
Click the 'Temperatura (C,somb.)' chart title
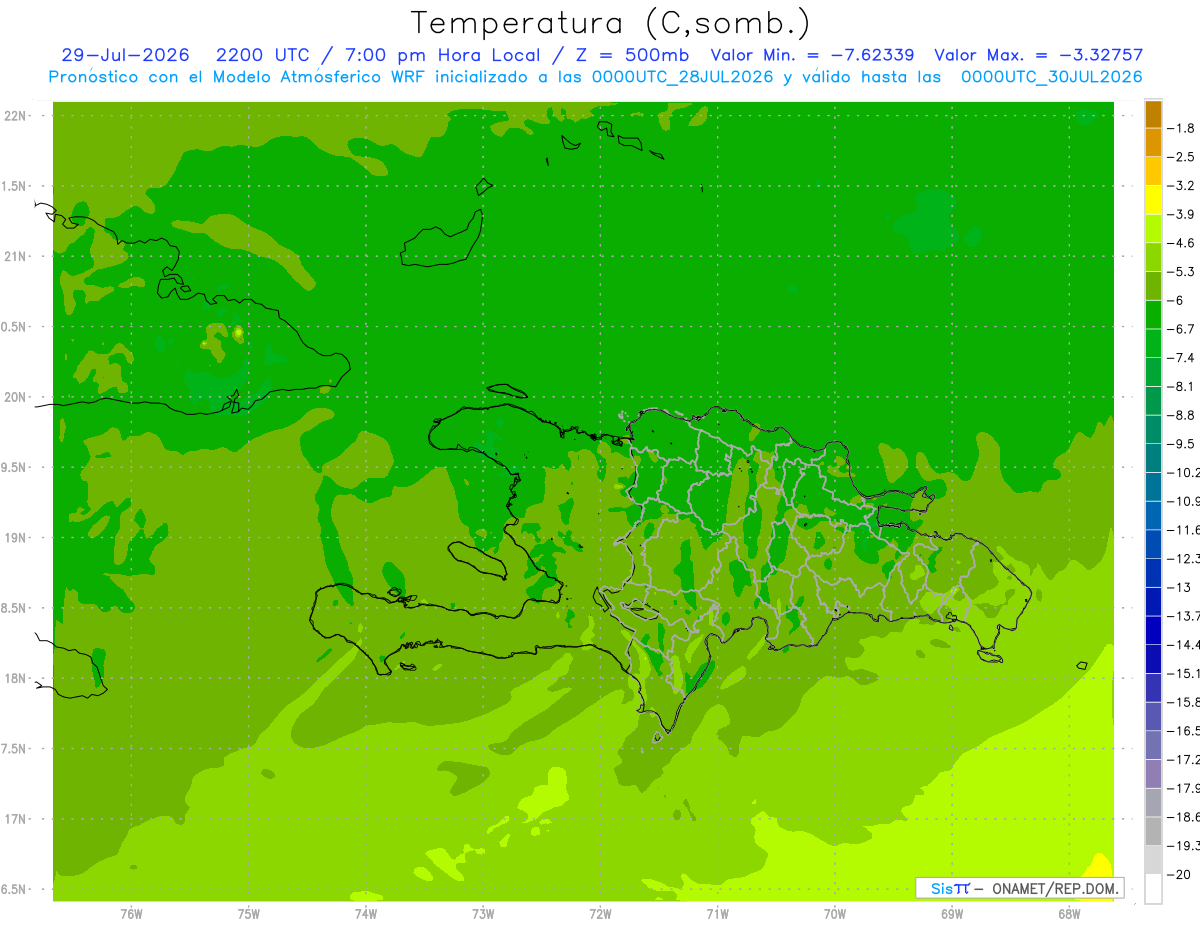609,23
